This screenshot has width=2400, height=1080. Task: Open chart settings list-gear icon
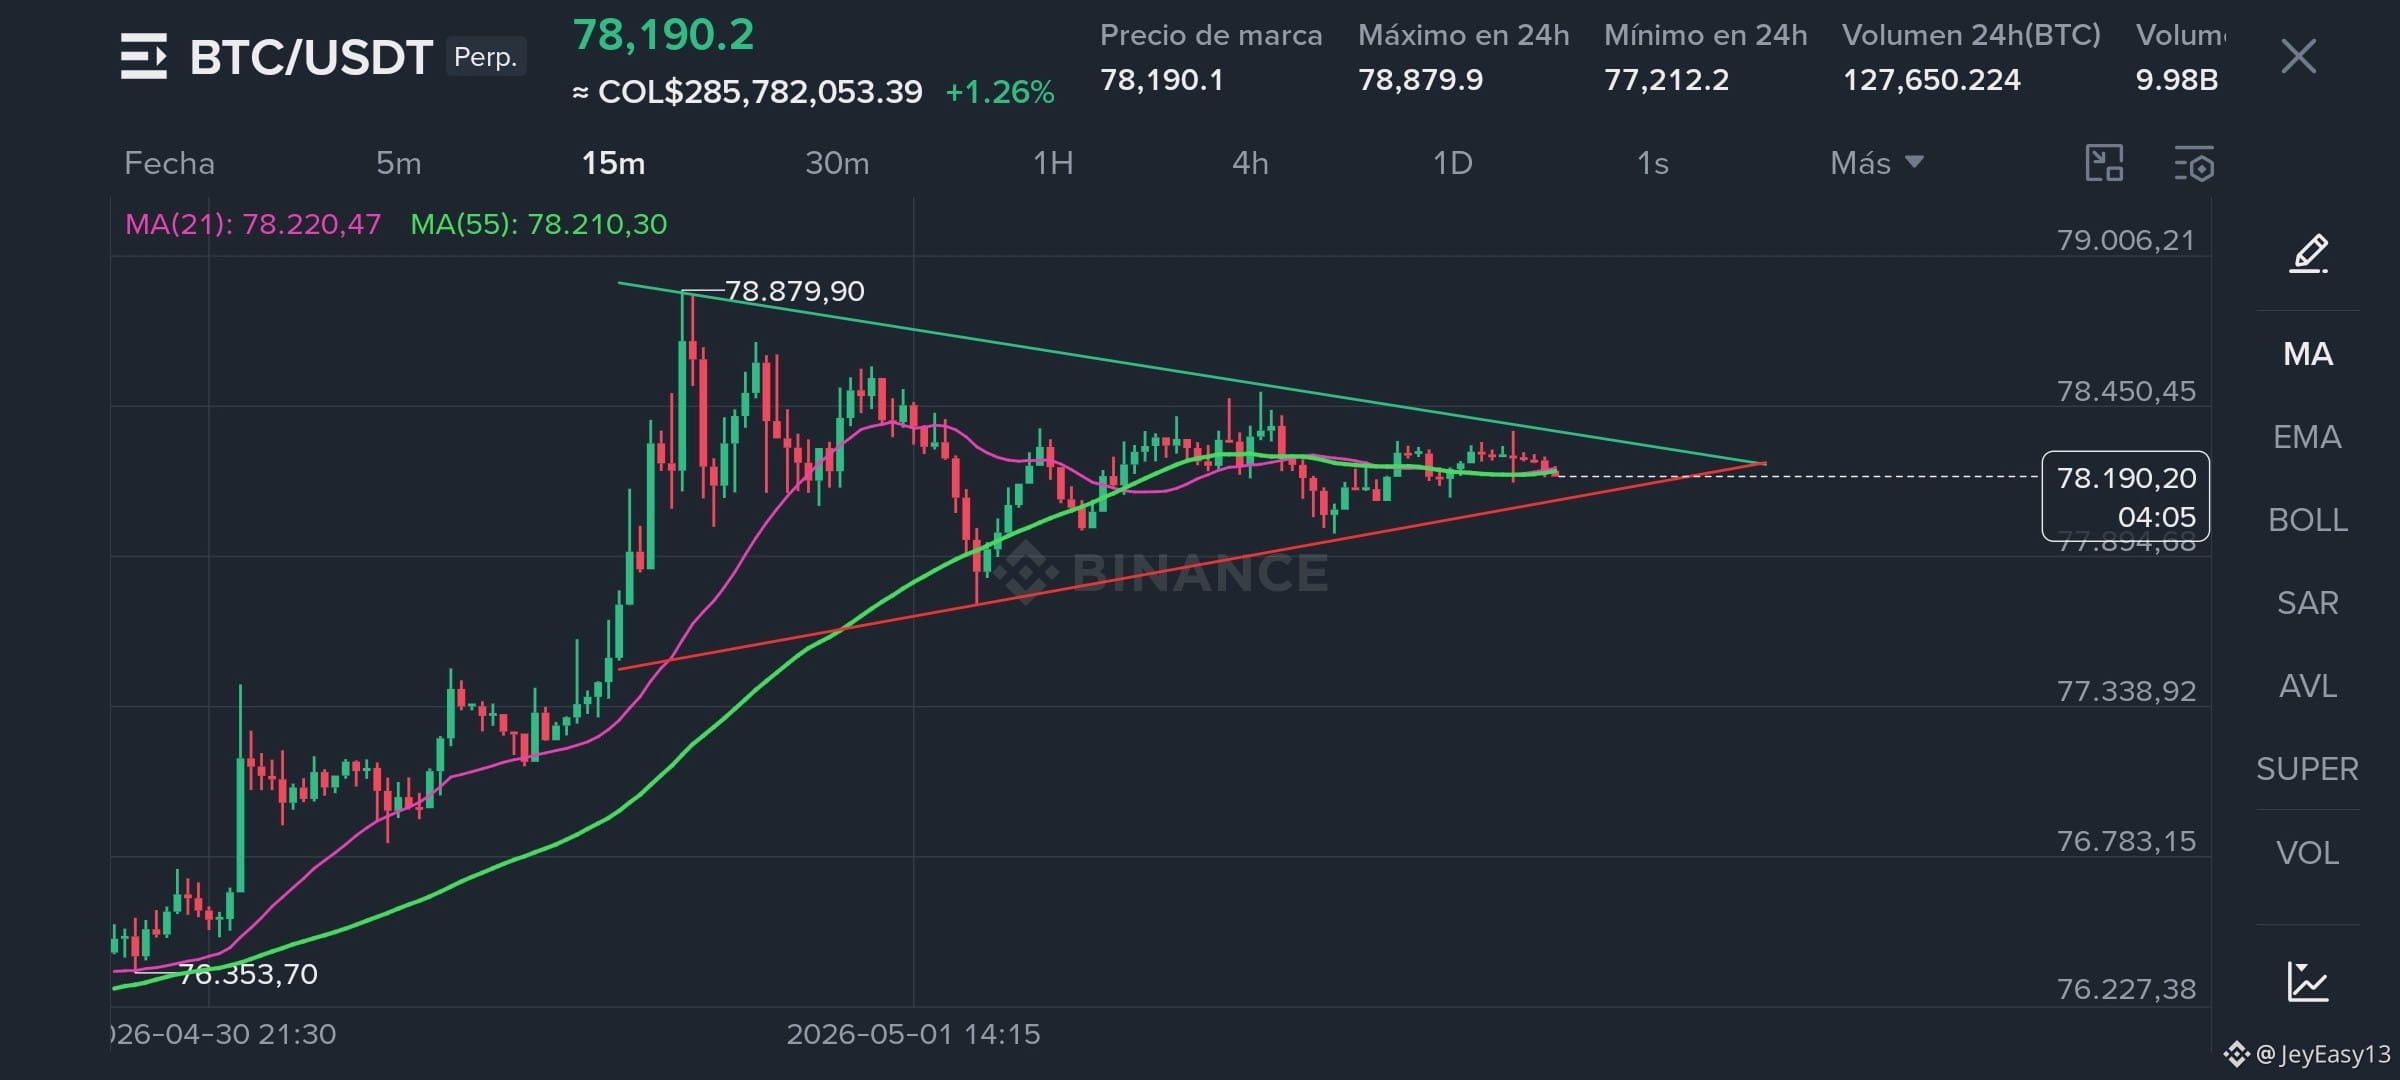click(x=2194, y=164)
